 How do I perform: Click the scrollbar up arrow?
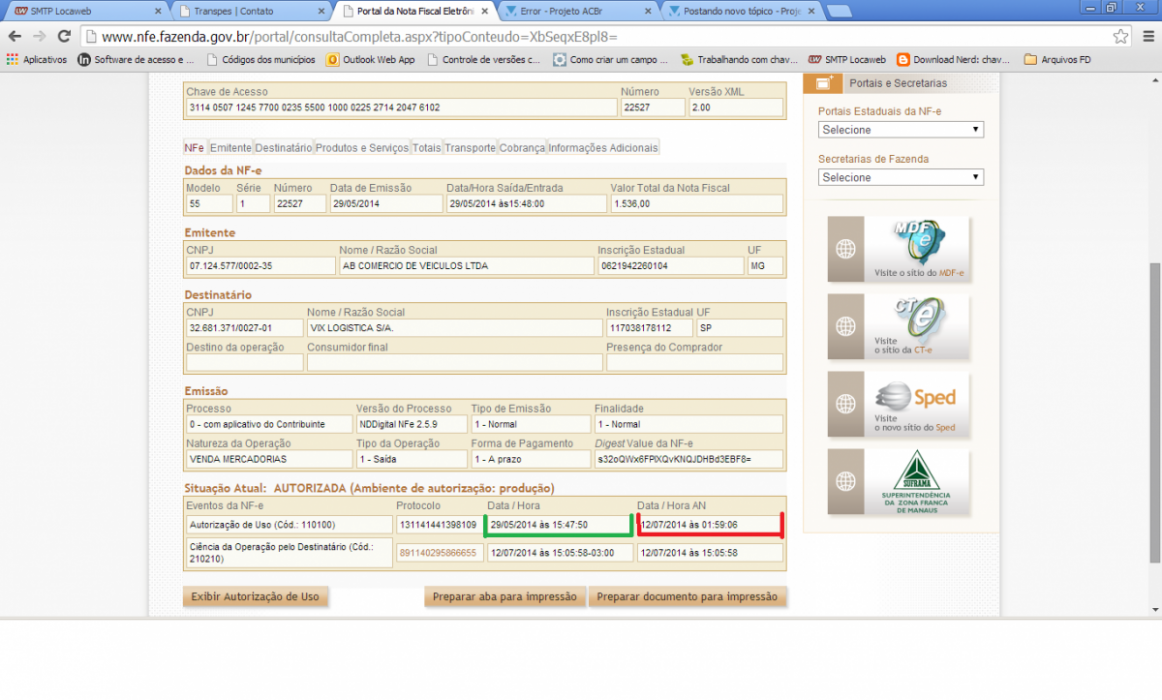coord(1155,80)
